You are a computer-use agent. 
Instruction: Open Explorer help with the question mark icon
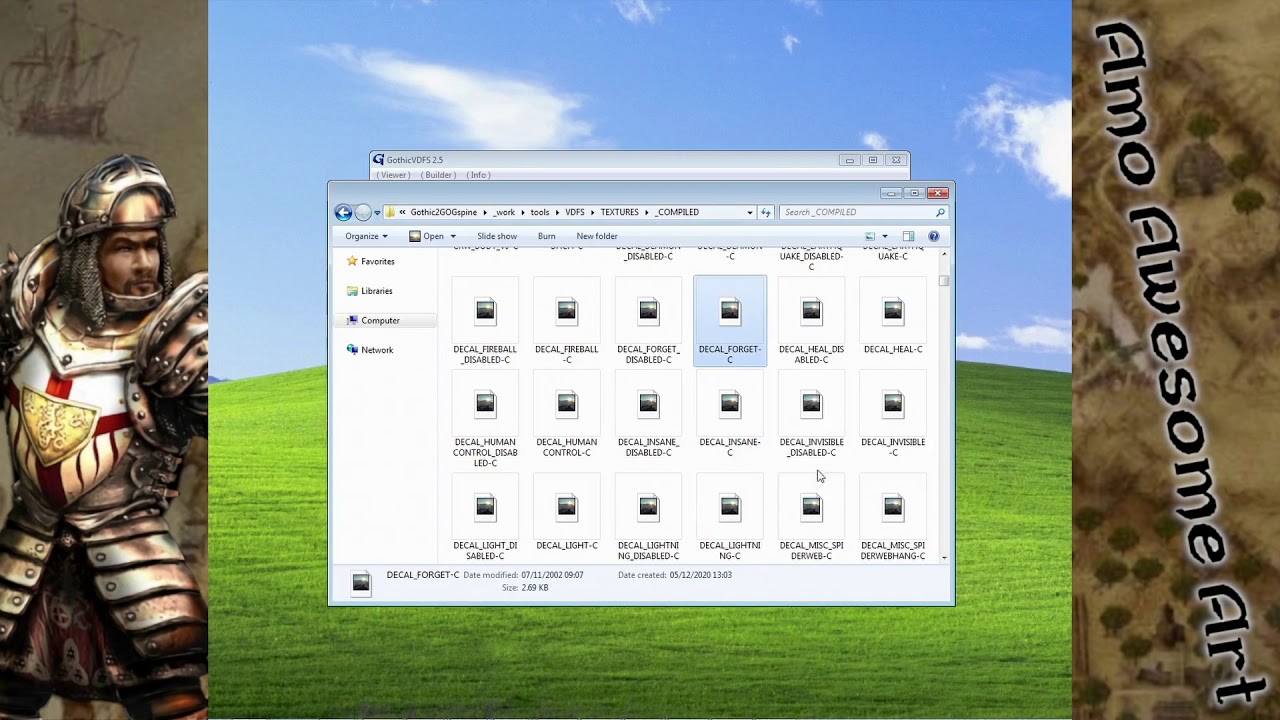pos(934,236)
